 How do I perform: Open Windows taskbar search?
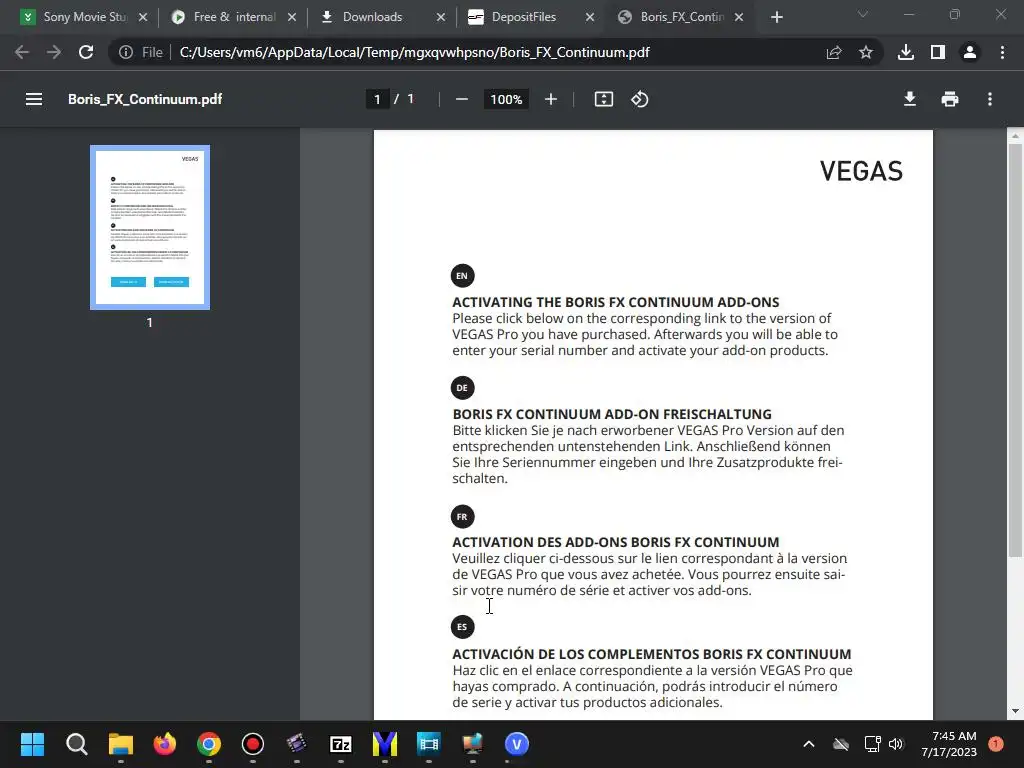(76, 744)
